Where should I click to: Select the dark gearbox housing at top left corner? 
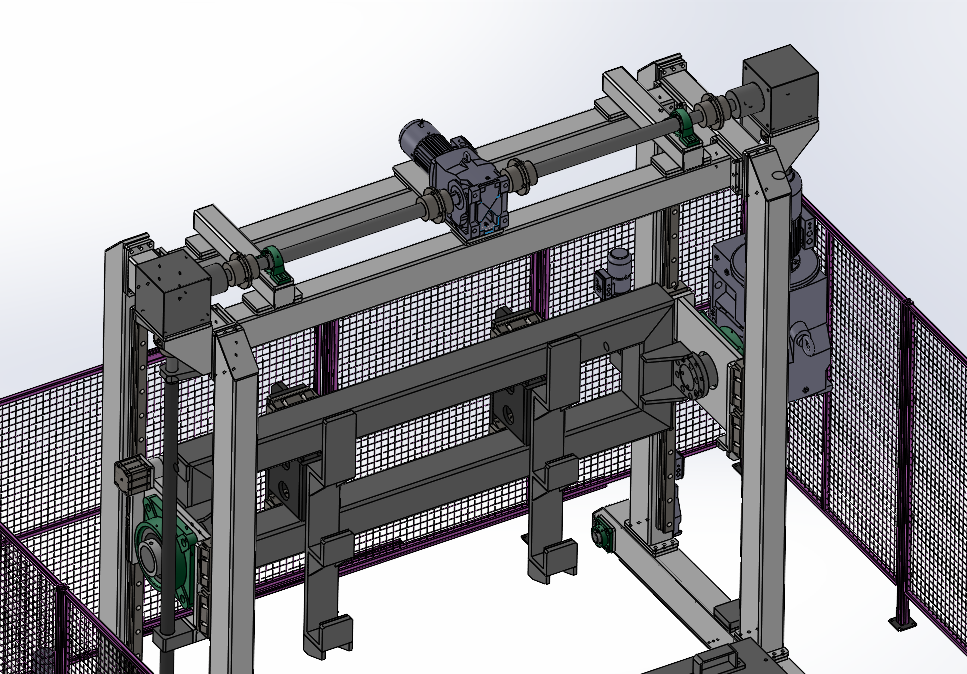[173, 297]
